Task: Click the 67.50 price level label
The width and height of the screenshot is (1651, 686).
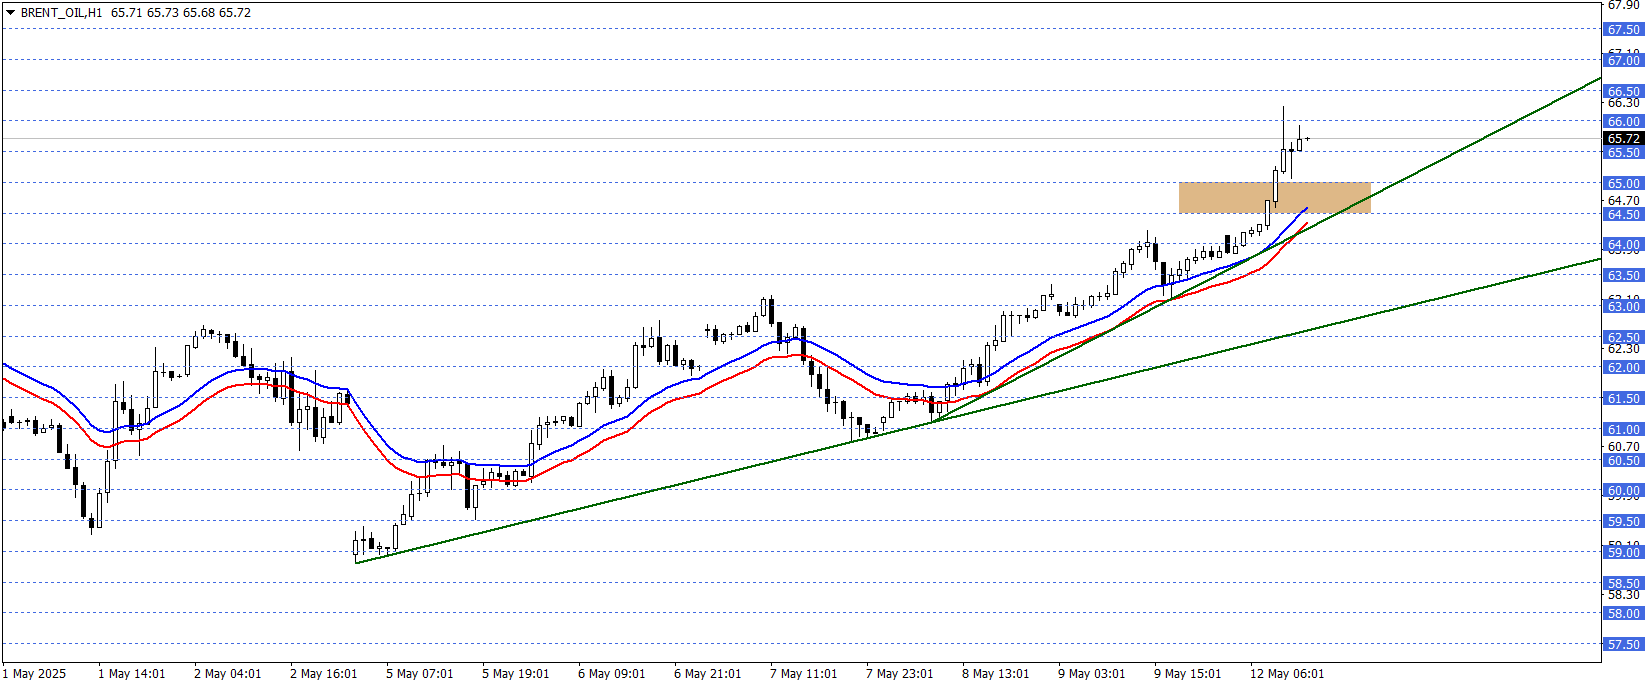Action: (1623, 30)
